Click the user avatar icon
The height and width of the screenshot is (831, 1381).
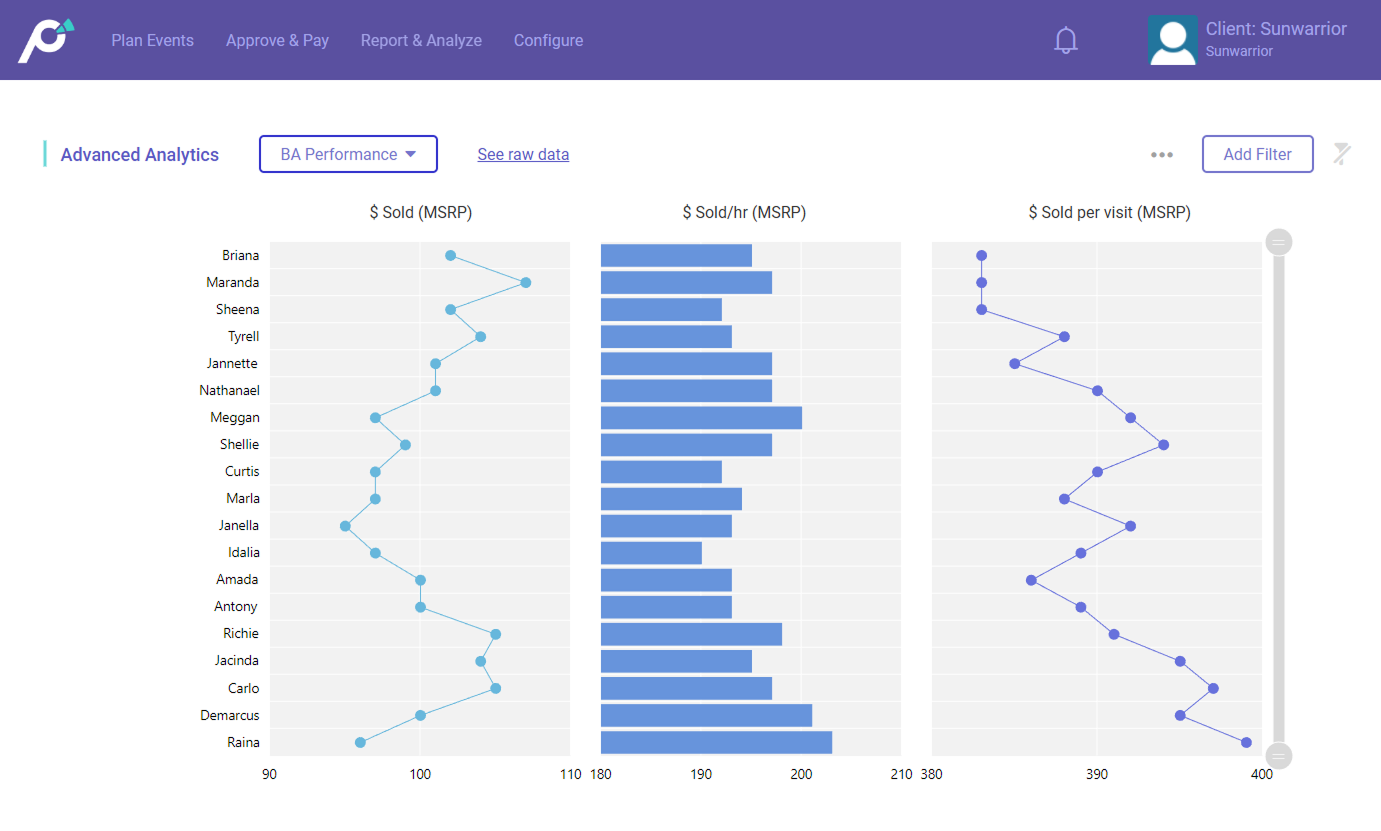1172,41
